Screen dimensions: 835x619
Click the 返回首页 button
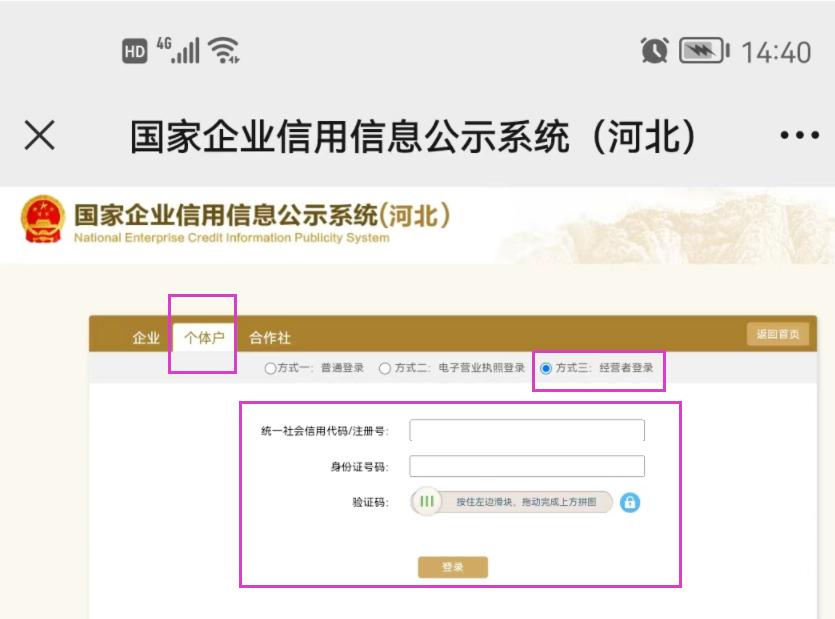tap(776, 333)
